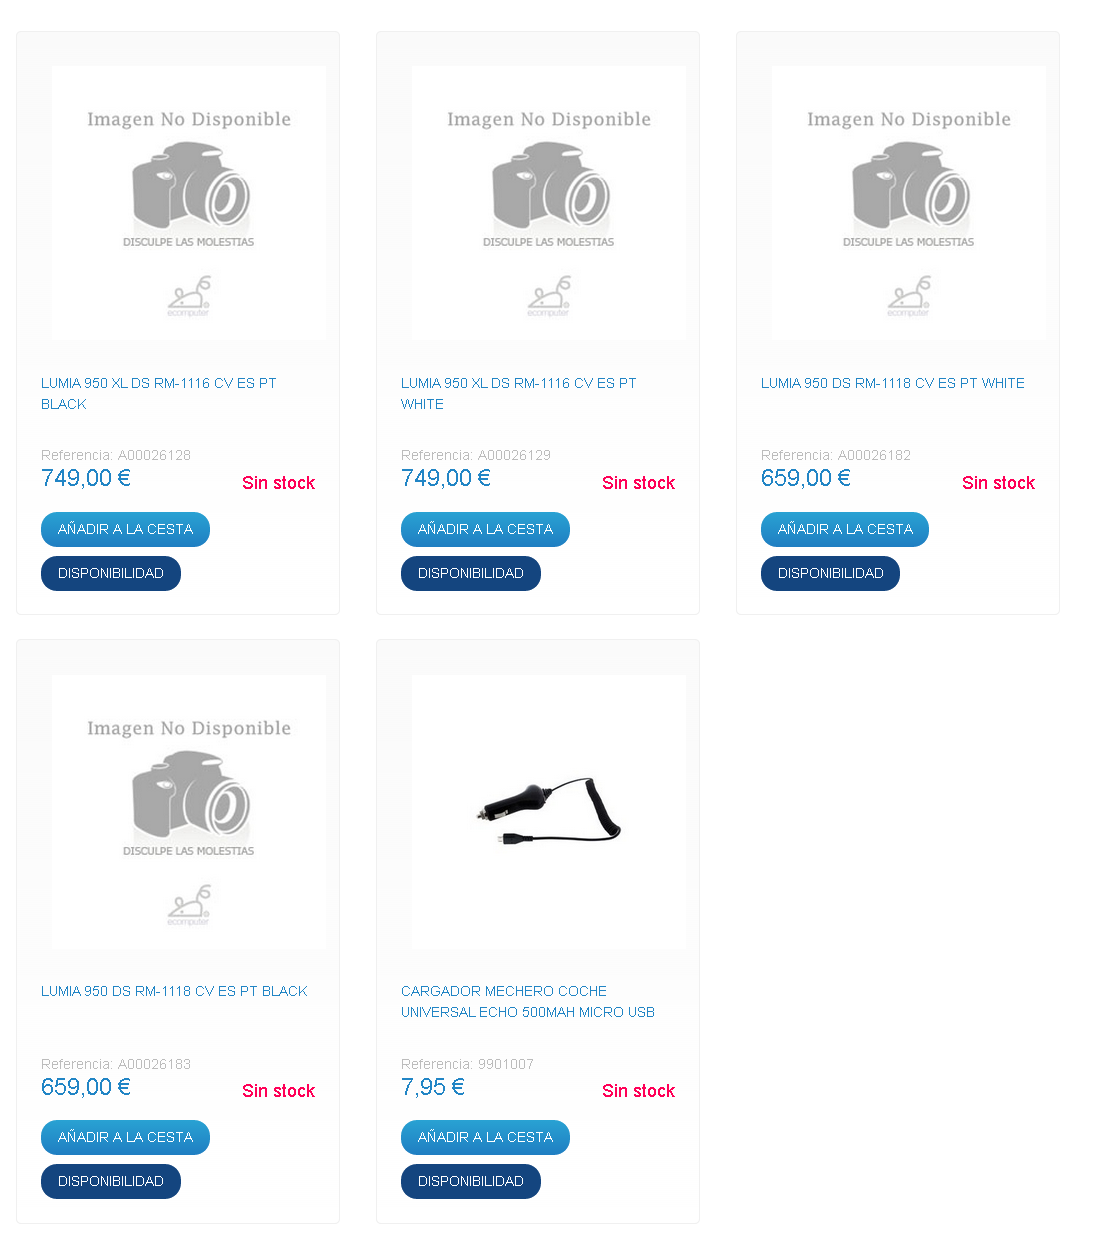This screenshot has height=1249, width=1093.
Task: Check Disponibilidad for Lumia 950 DS White
Action: pos(830,573)
